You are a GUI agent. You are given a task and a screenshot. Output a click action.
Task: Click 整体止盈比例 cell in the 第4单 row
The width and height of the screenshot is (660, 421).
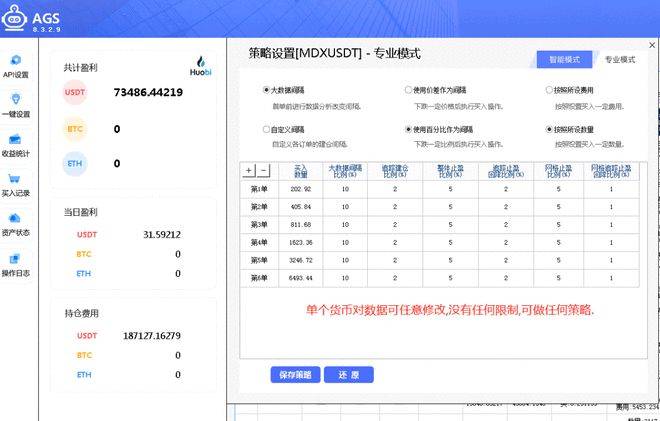450,242
